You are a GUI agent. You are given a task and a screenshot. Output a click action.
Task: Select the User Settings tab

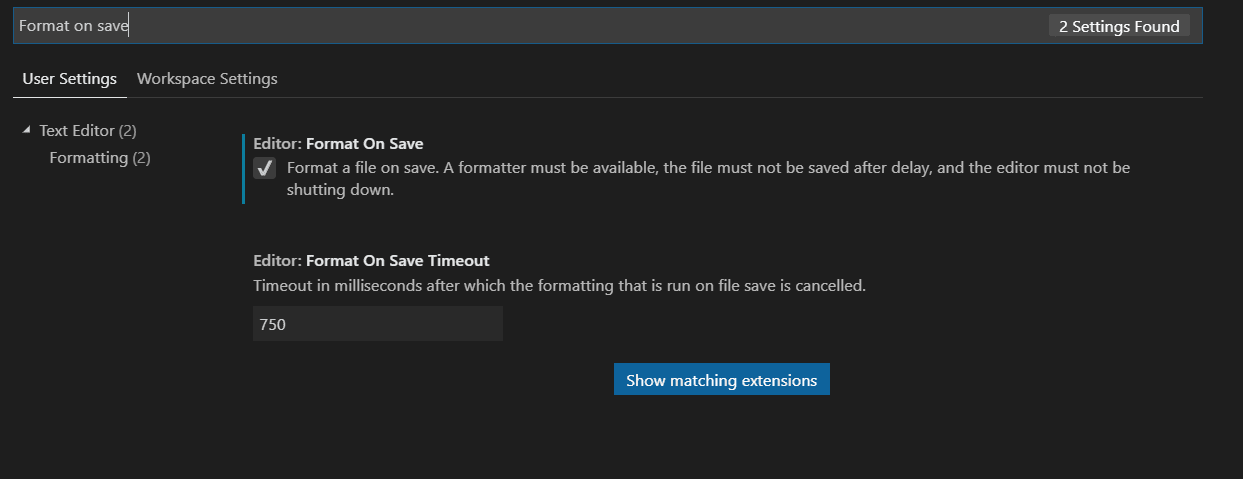coord(70,78)
